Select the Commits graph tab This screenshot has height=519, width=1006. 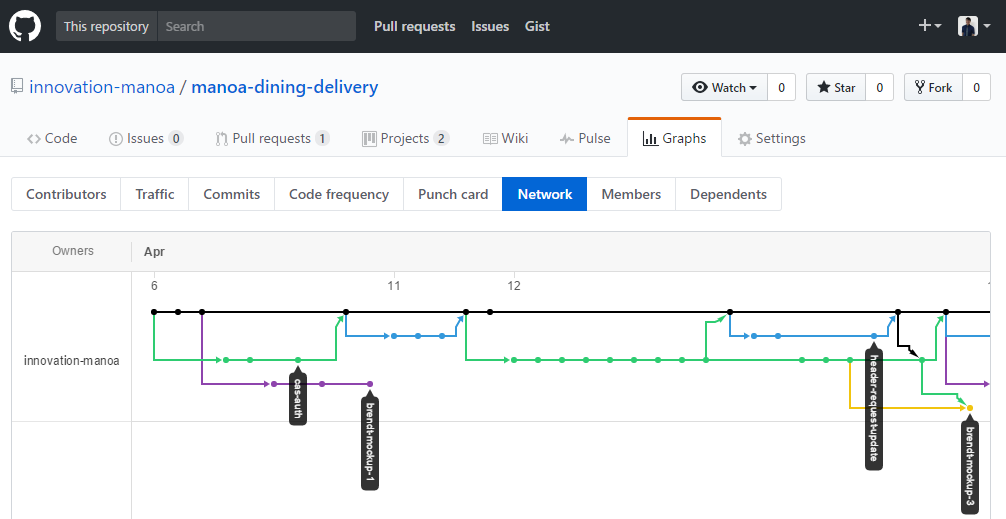(x=232, y=194)
